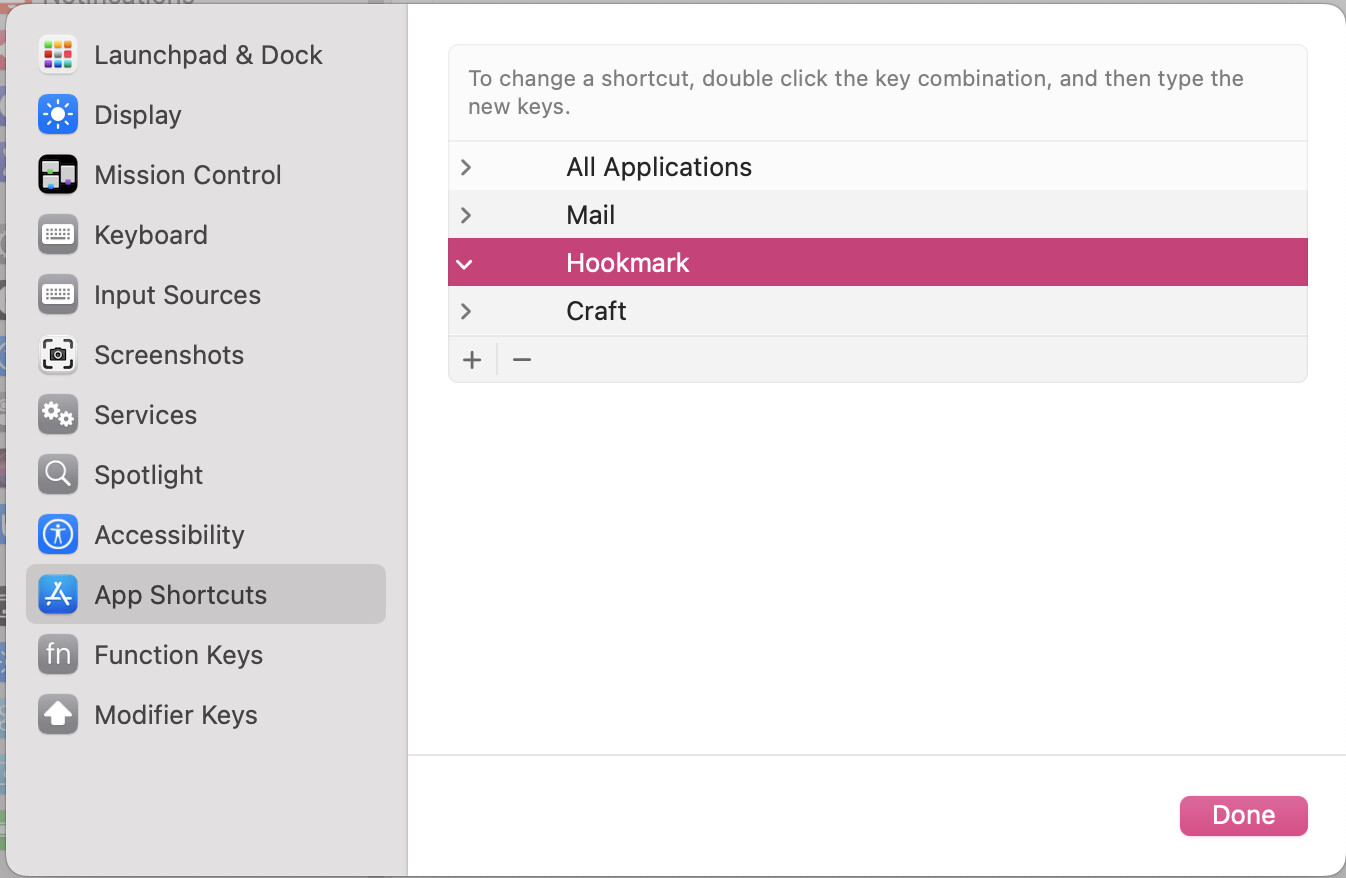Open Display shortcuts section

[x=206, y=115]
